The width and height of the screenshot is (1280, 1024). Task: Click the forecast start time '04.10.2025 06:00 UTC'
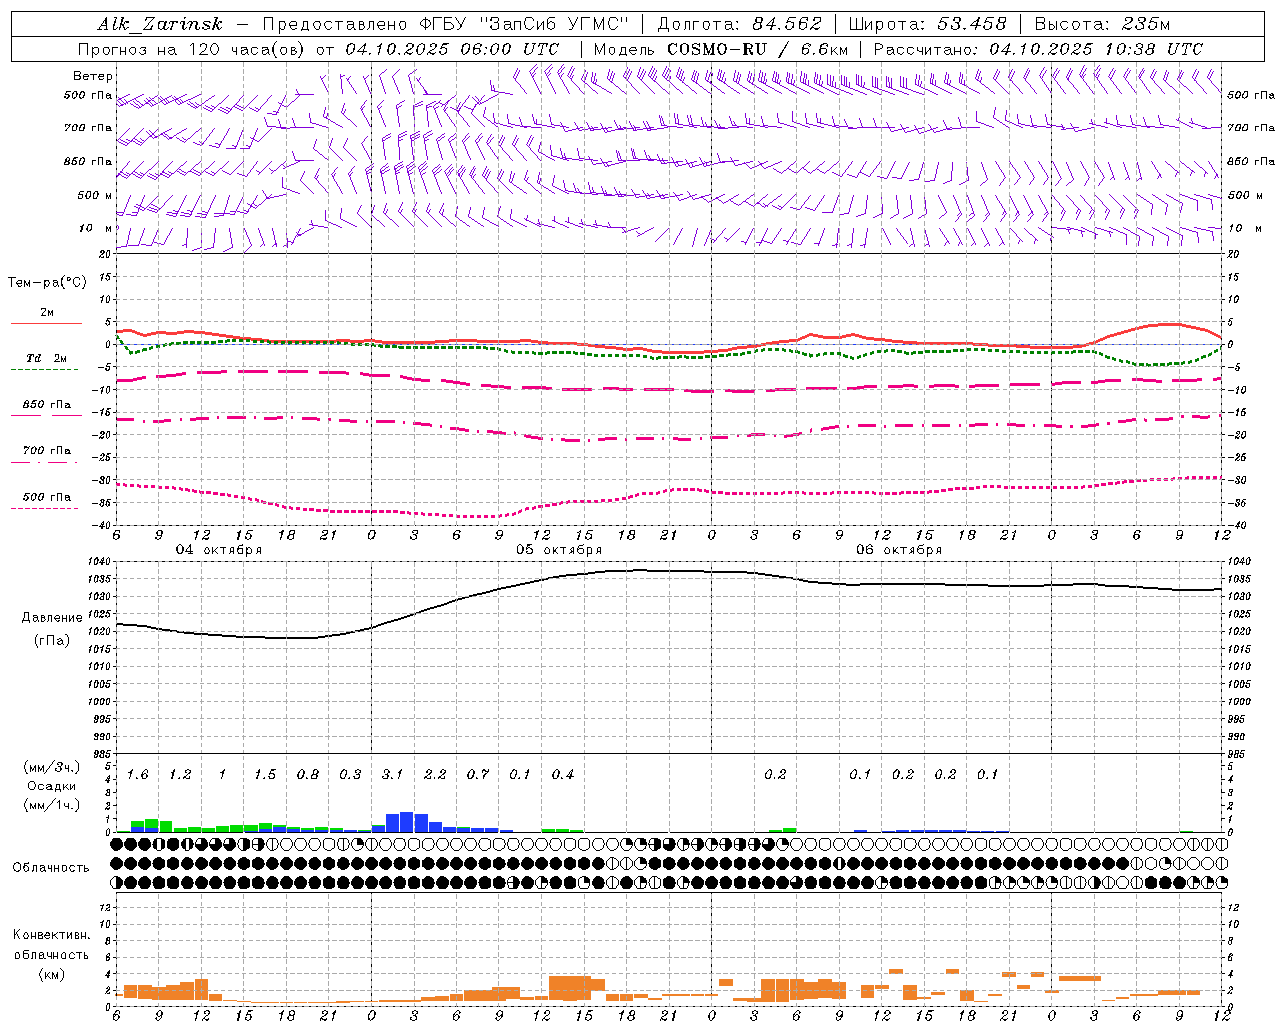click(x=452, y=49)
